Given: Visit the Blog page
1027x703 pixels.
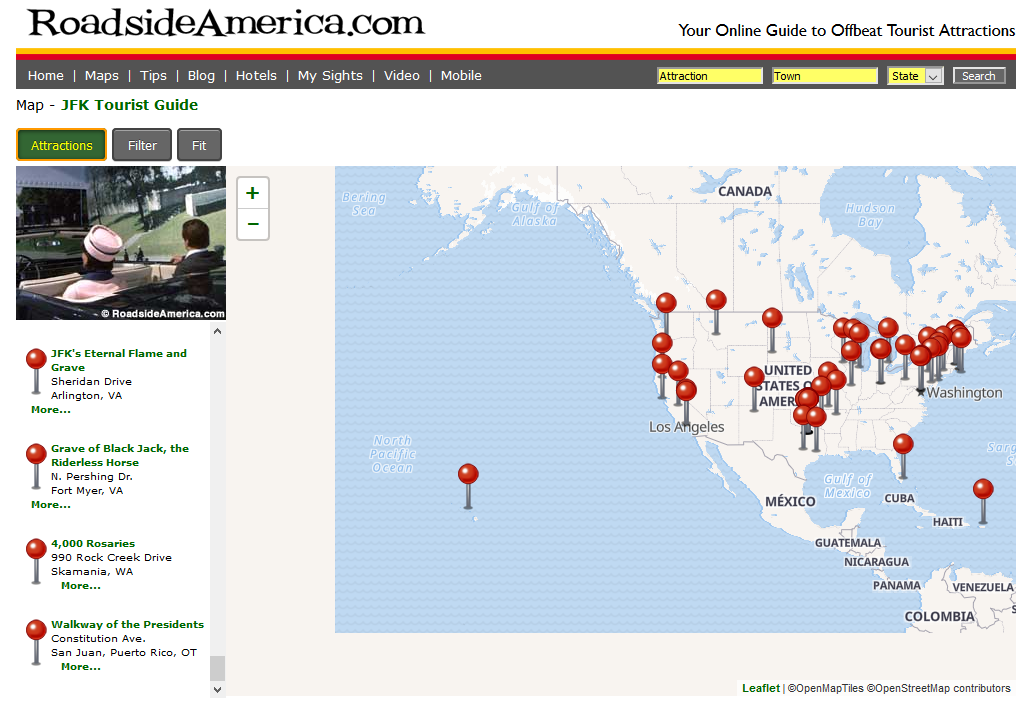Looking at the screenshot, I should click(x=201, y=76).
